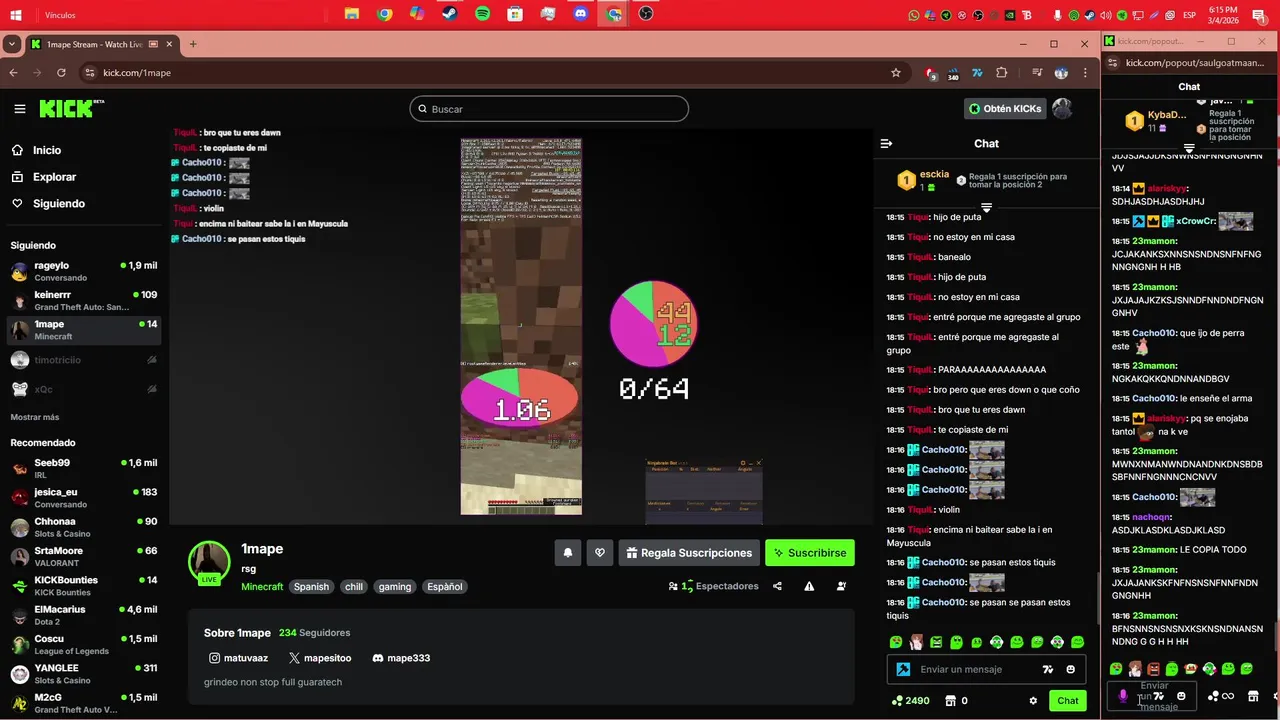Open the popout chat page info icon
The height and width of the screenshot is (720, 1280).
[1112, 63]
